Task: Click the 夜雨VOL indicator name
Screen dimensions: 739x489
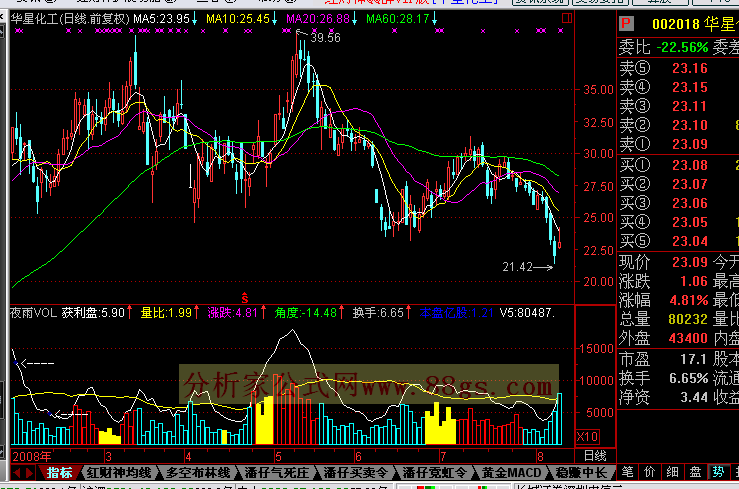Action: pyautogui.click(x=33, y=313)
